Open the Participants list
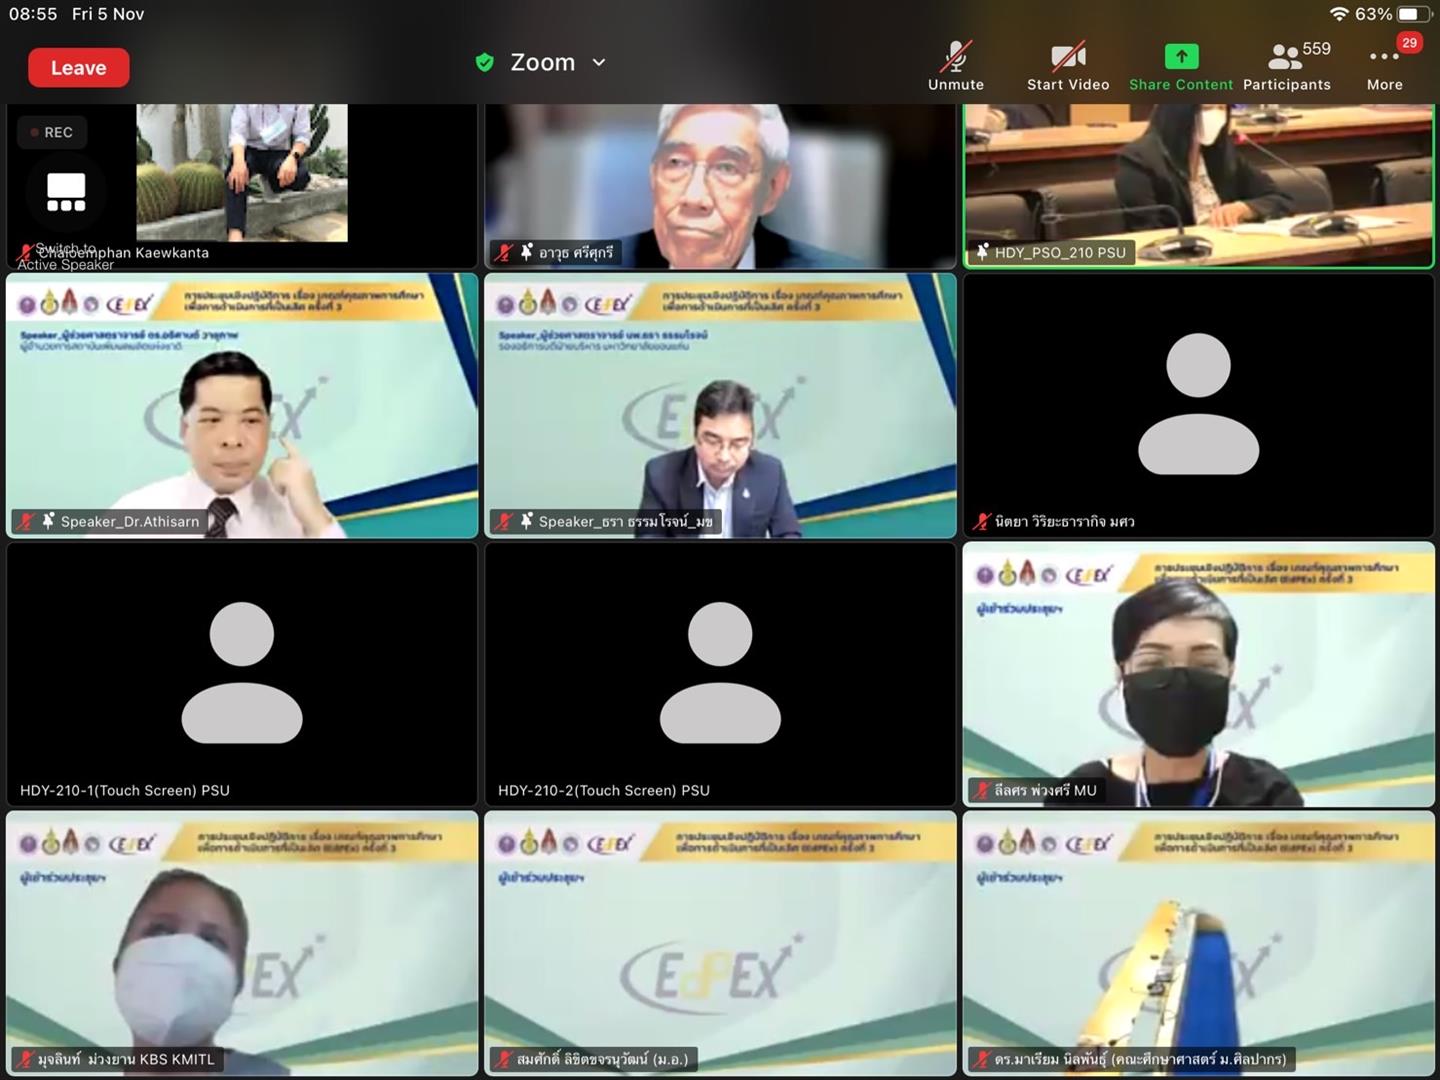 tap(1287, 67)
